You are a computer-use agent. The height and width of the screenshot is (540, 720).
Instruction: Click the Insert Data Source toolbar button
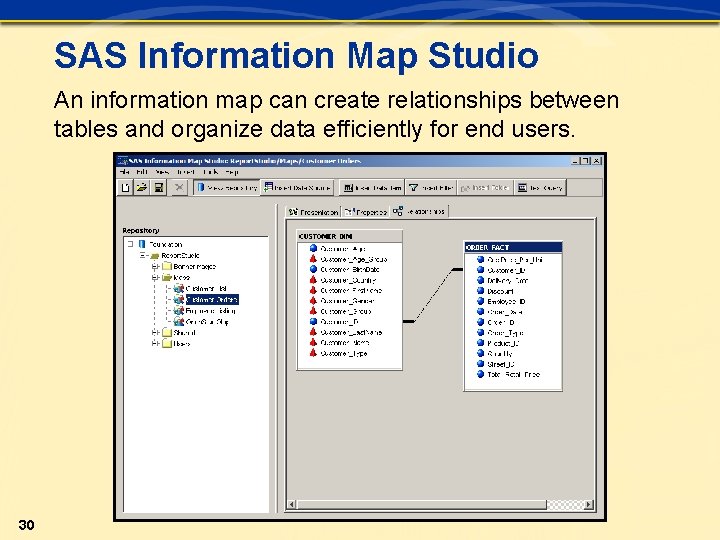[298, 187]
